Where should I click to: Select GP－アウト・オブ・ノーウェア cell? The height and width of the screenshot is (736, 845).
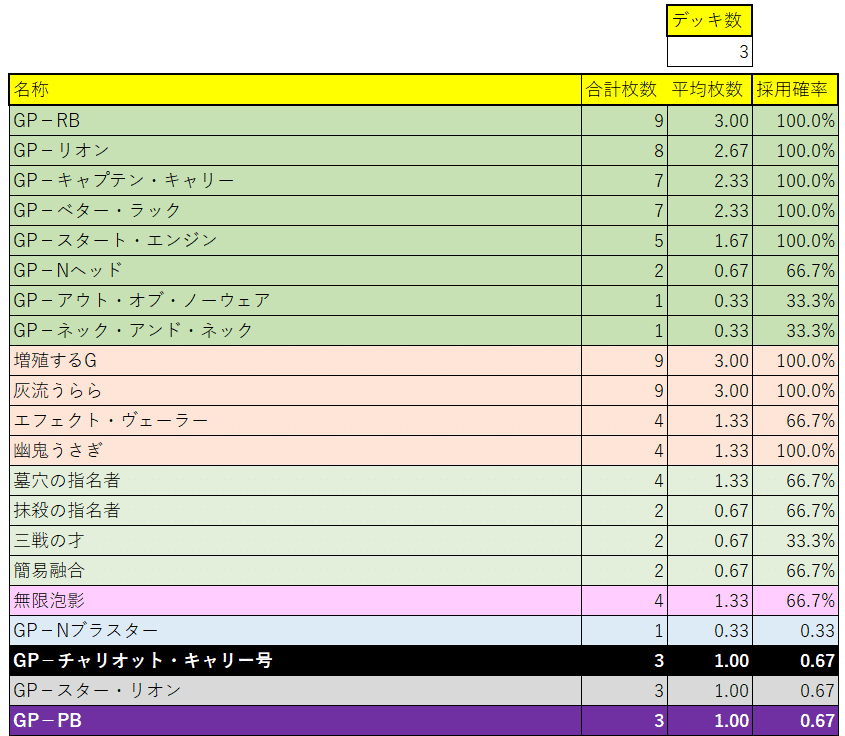295,301
